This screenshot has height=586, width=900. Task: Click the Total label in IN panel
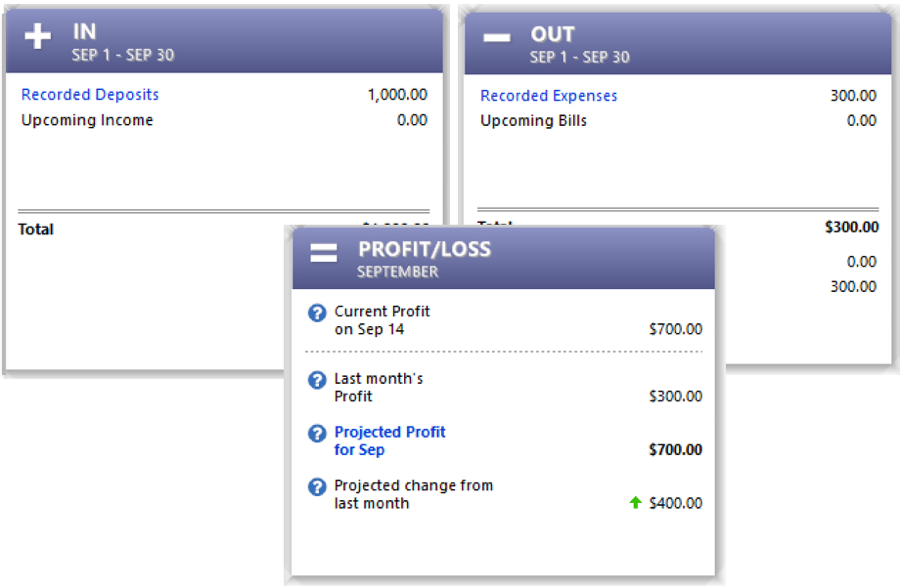click(36, 229)
